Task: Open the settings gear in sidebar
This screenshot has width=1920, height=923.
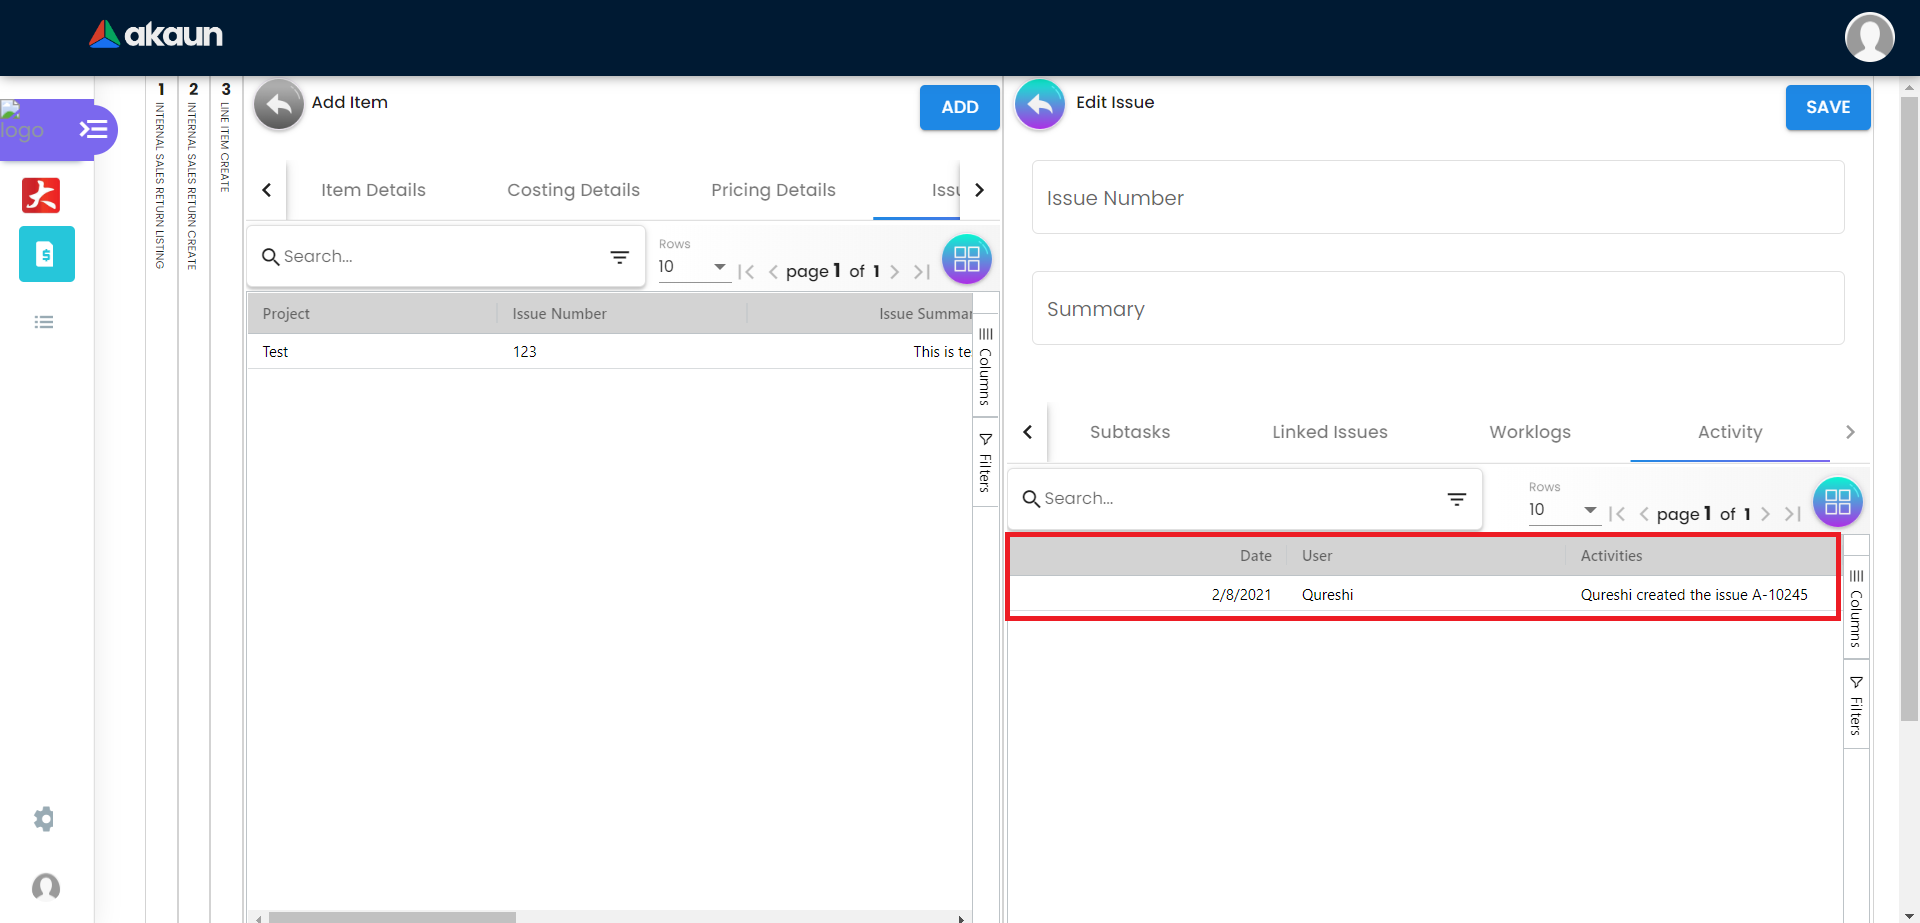Action: coord(44,819)
